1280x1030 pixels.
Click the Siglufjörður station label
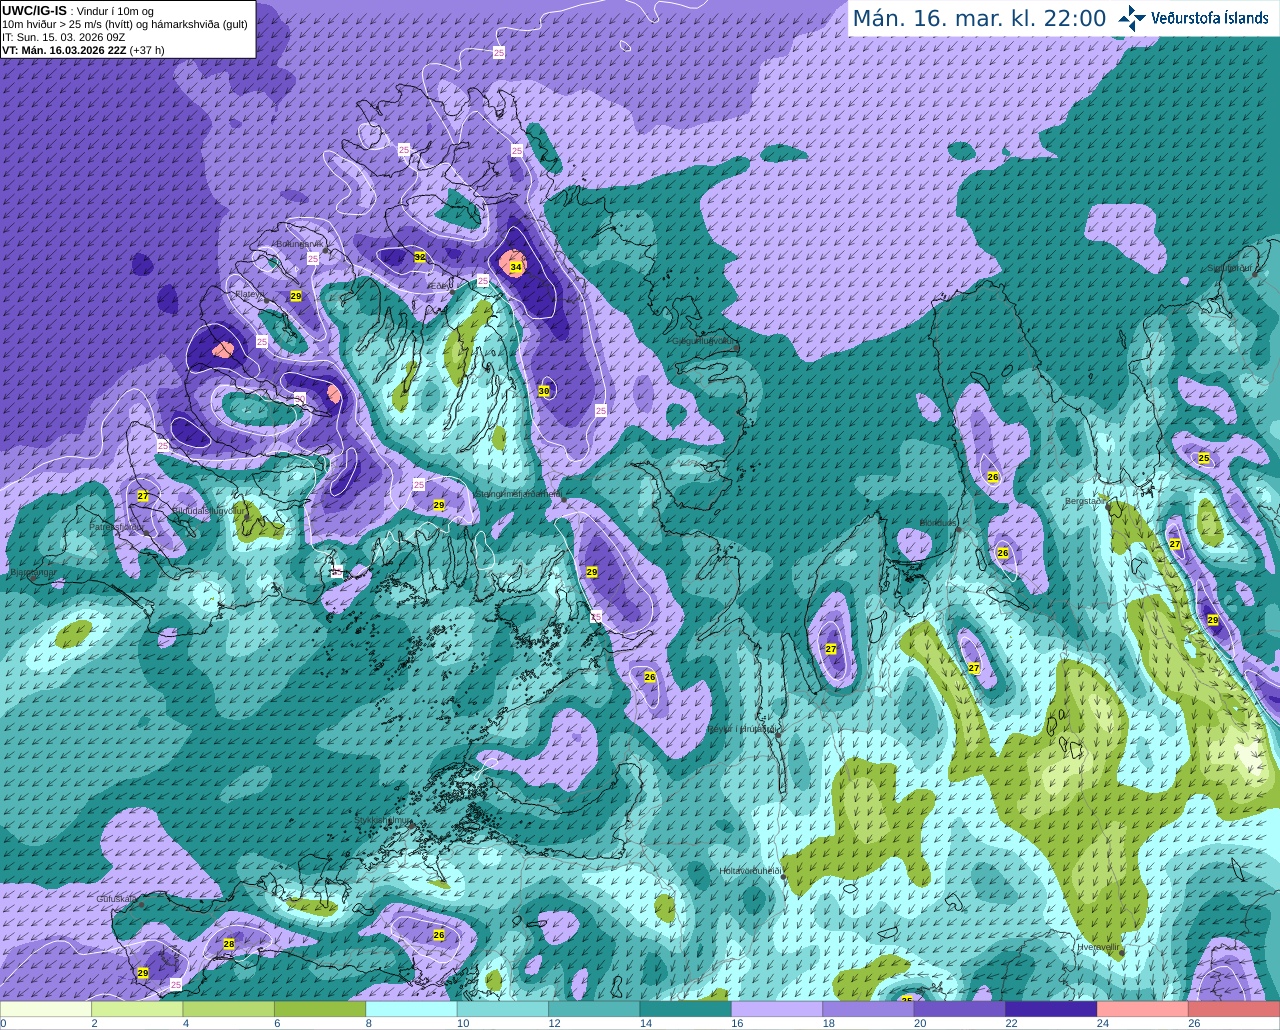pyautogui.click(x=1232, y=268)
